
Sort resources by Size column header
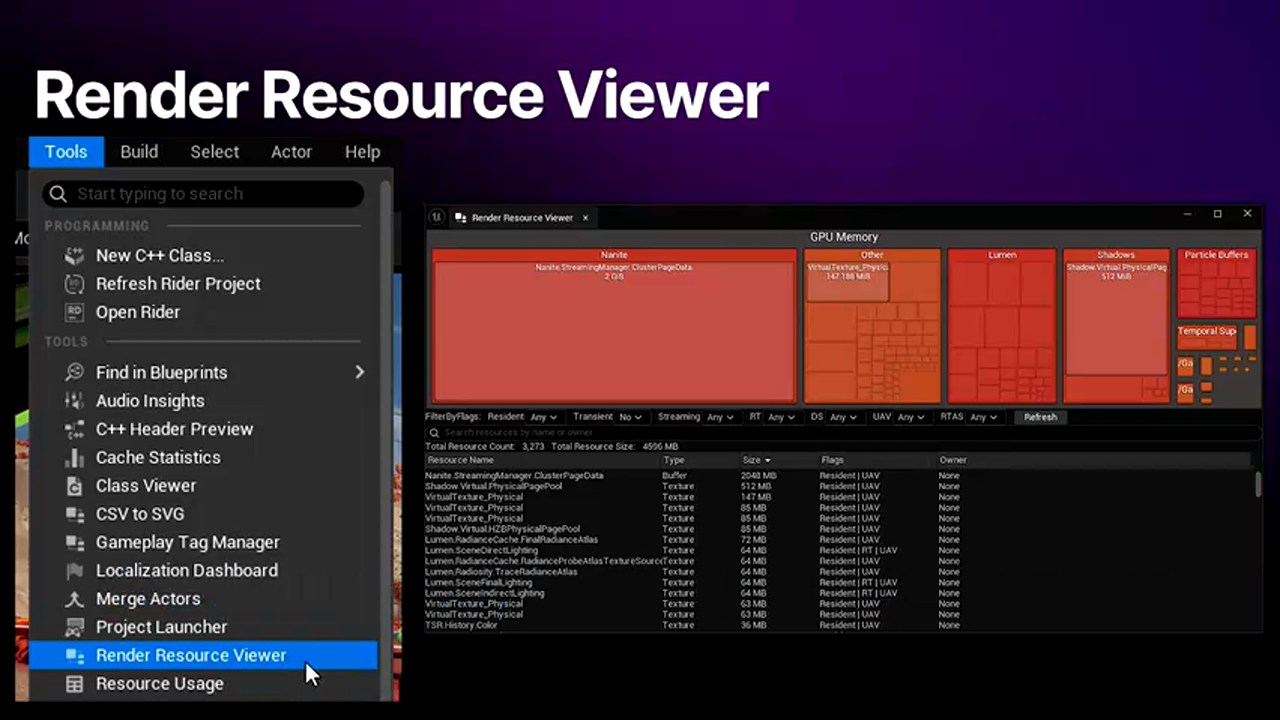pyautogui.click(x=756, y=460)
